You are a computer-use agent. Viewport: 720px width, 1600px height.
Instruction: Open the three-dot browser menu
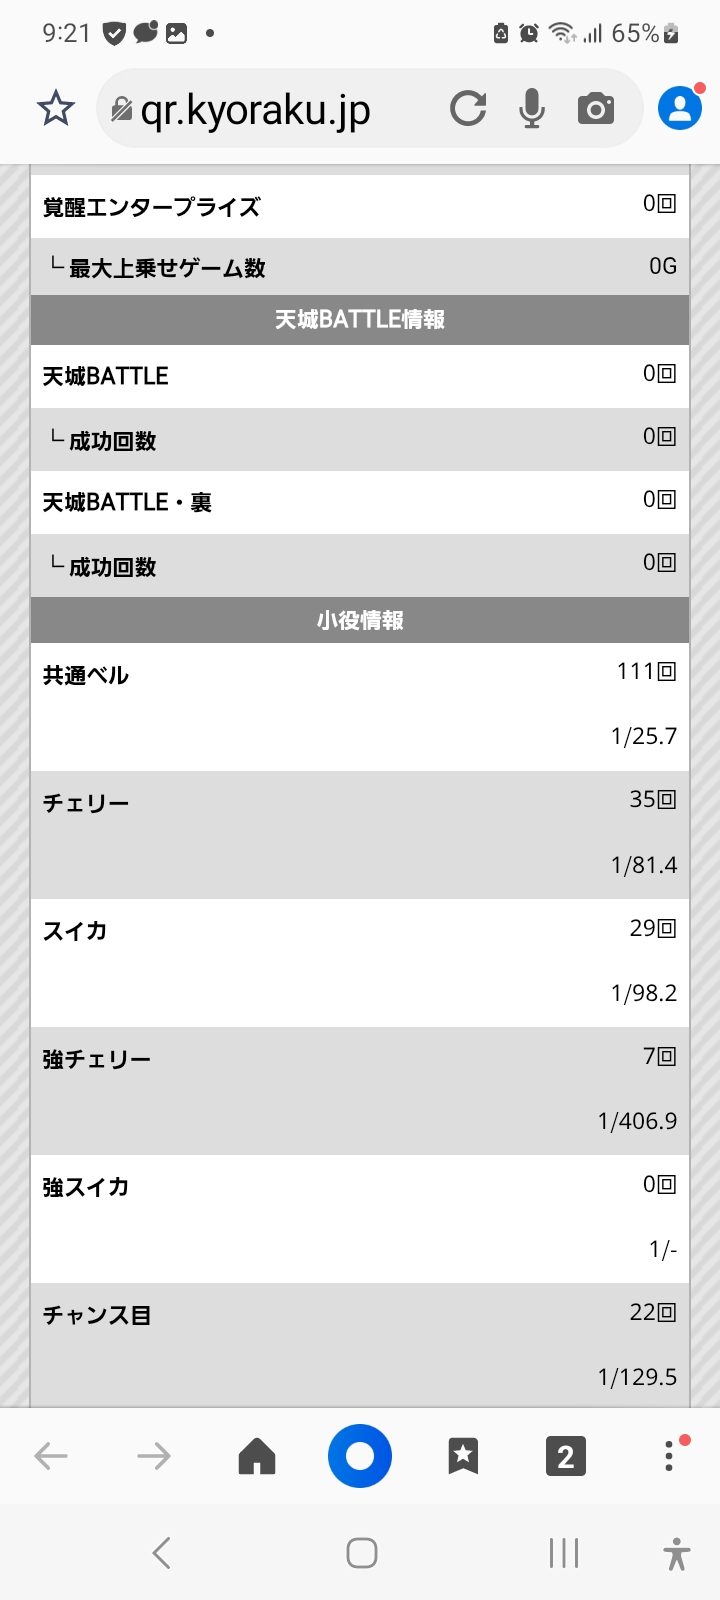669,1456
